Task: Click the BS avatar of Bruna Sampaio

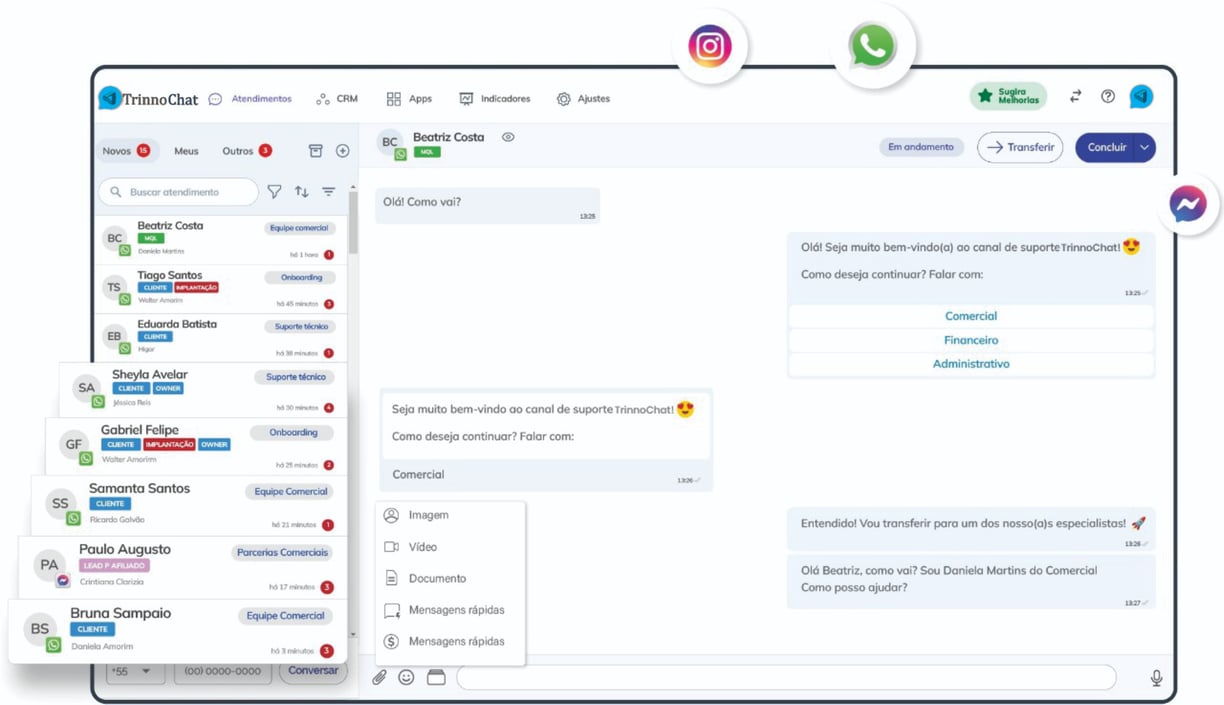Action: click(40, 629)
